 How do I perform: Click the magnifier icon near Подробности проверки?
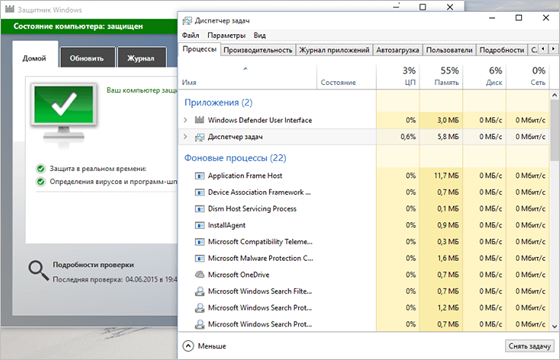click(x=39, y=271)
